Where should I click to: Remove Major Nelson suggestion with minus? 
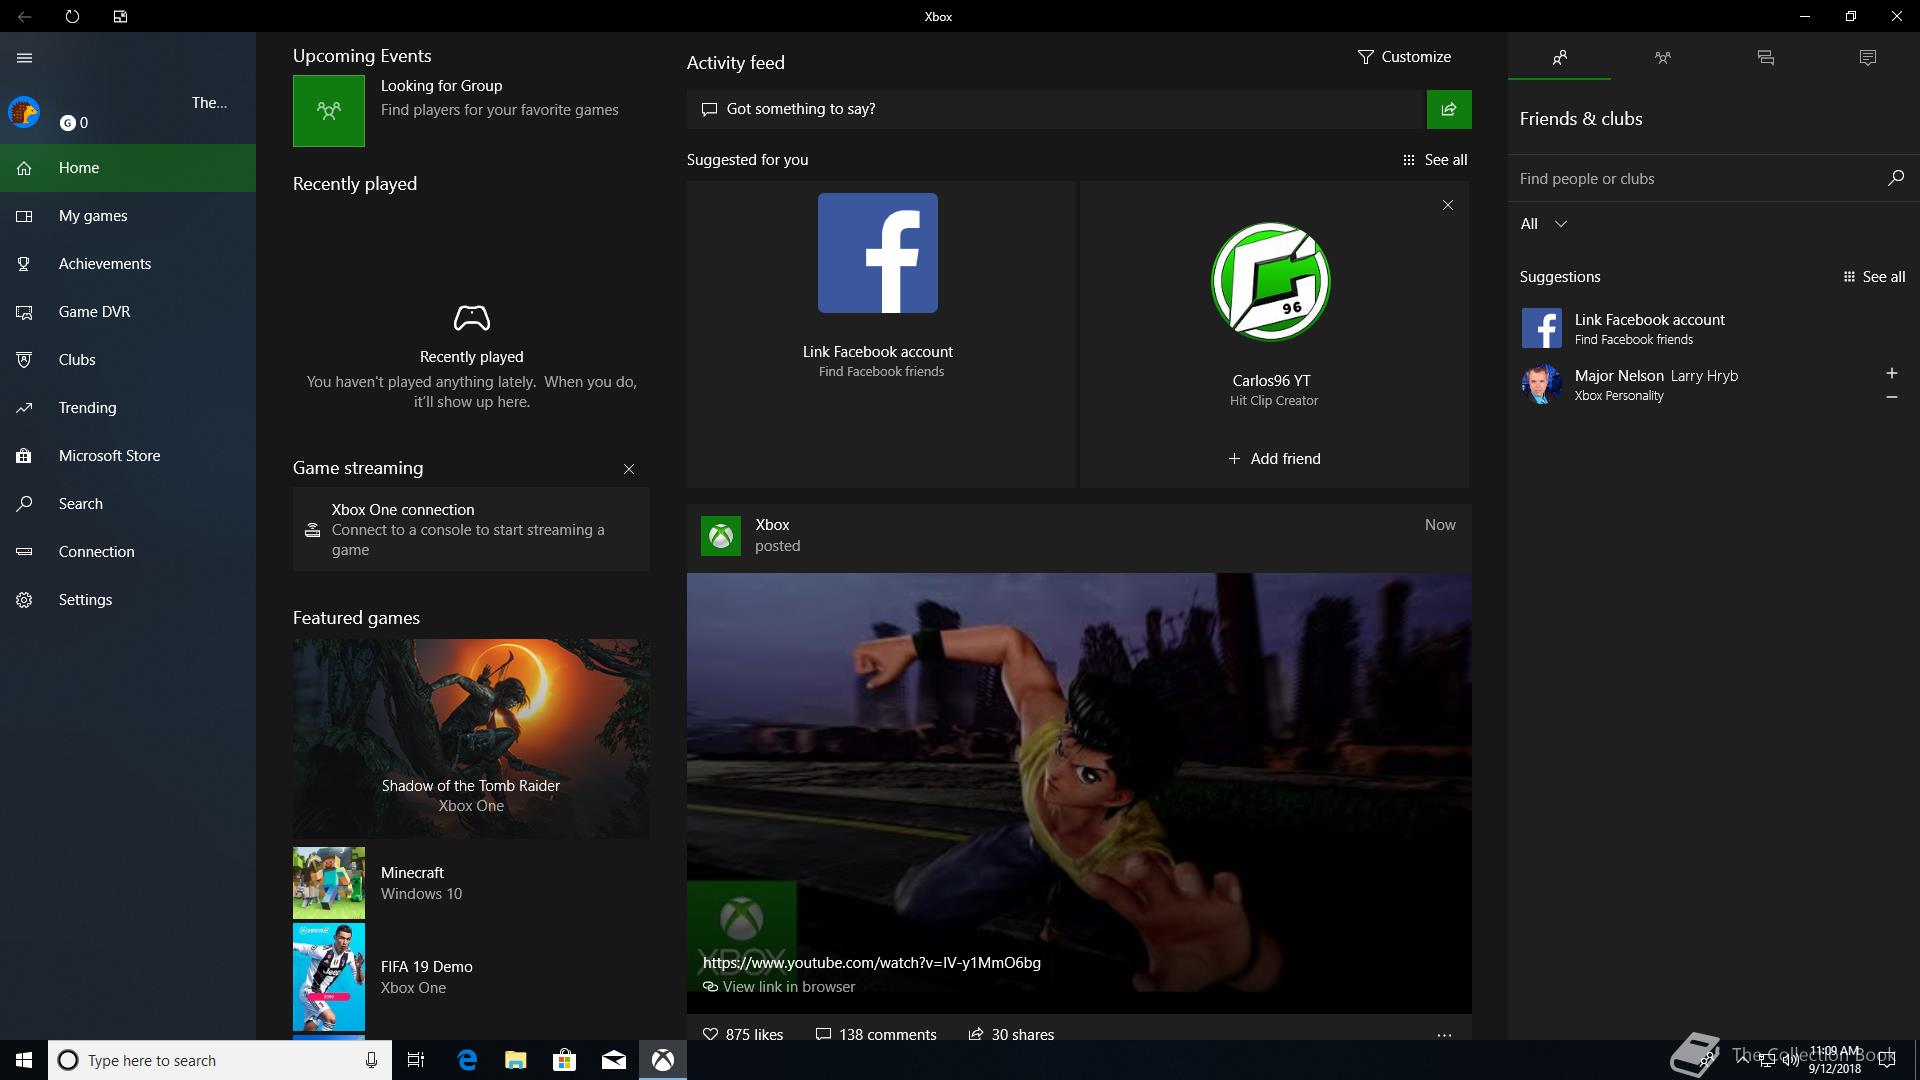[x=1891, y=397]
